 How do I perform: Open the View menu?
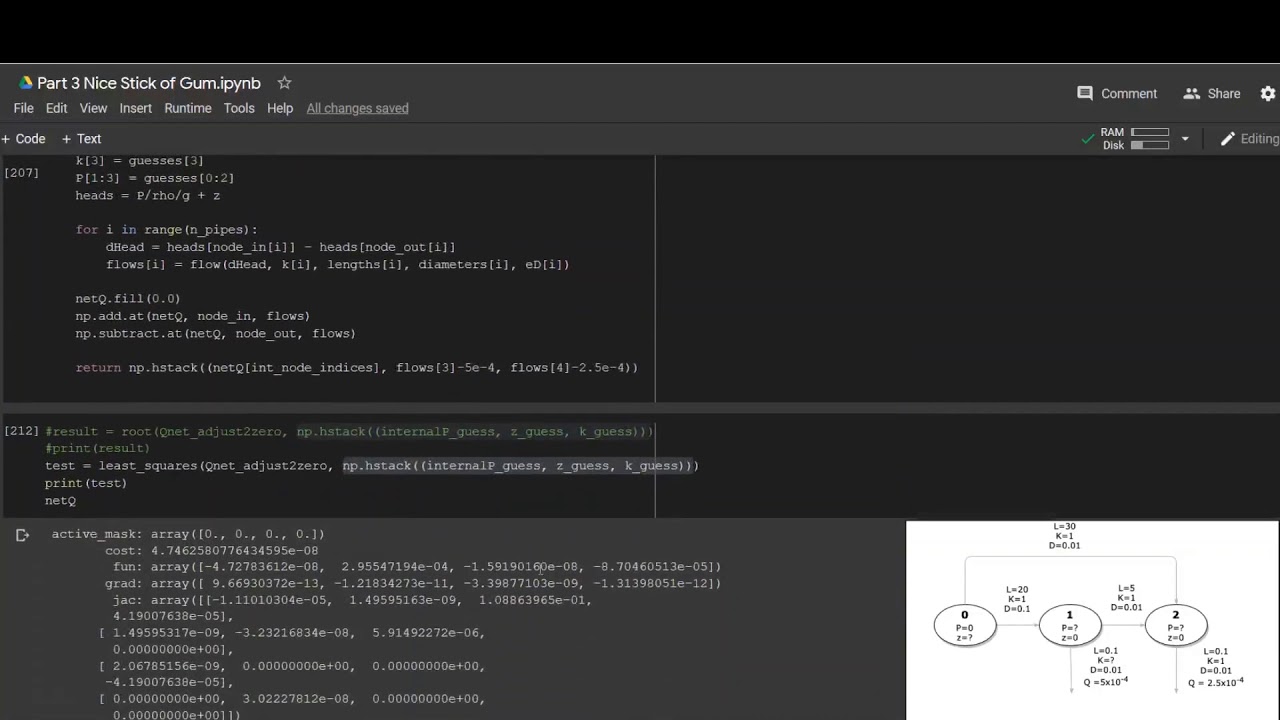click(93, 108)
